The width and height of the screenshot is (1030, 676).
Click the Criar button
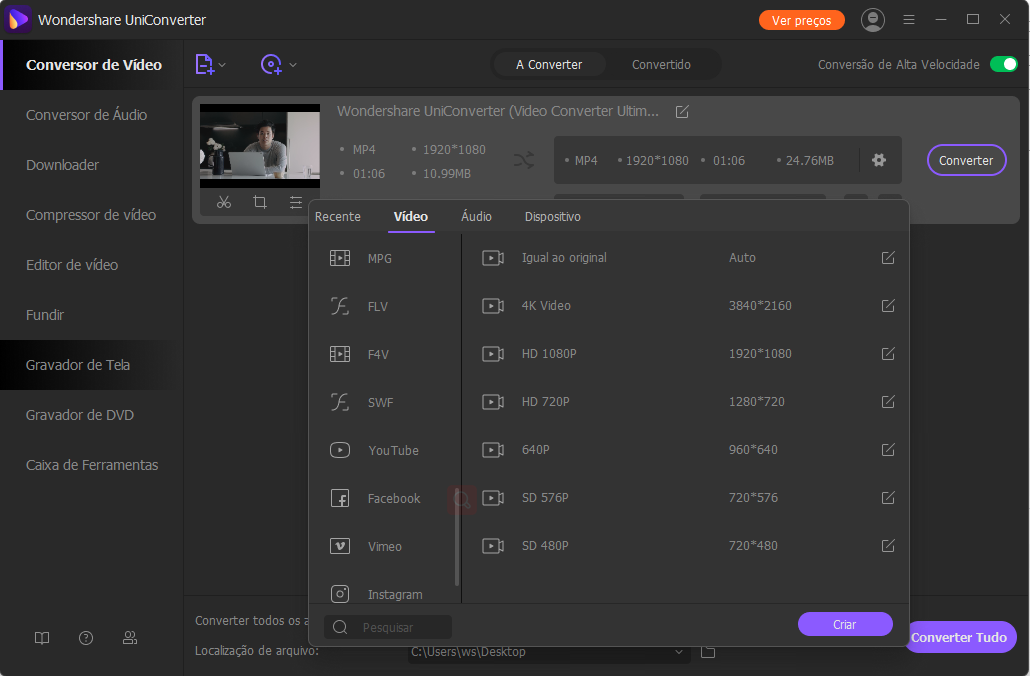(845, 624)
